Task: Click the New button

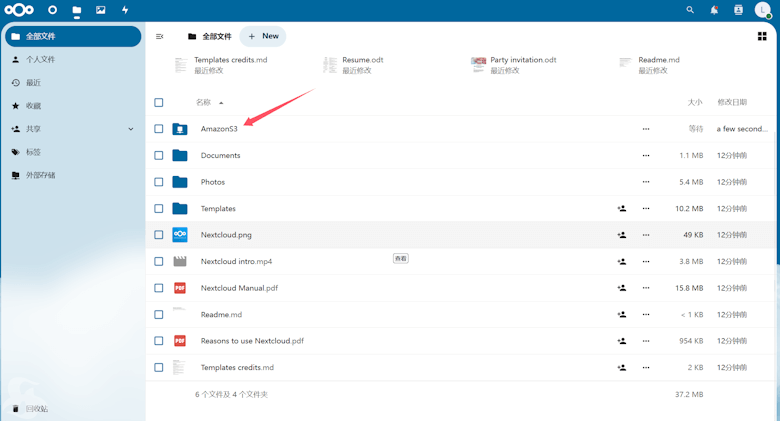Action: pyautogui.click(x=264, y=36)
